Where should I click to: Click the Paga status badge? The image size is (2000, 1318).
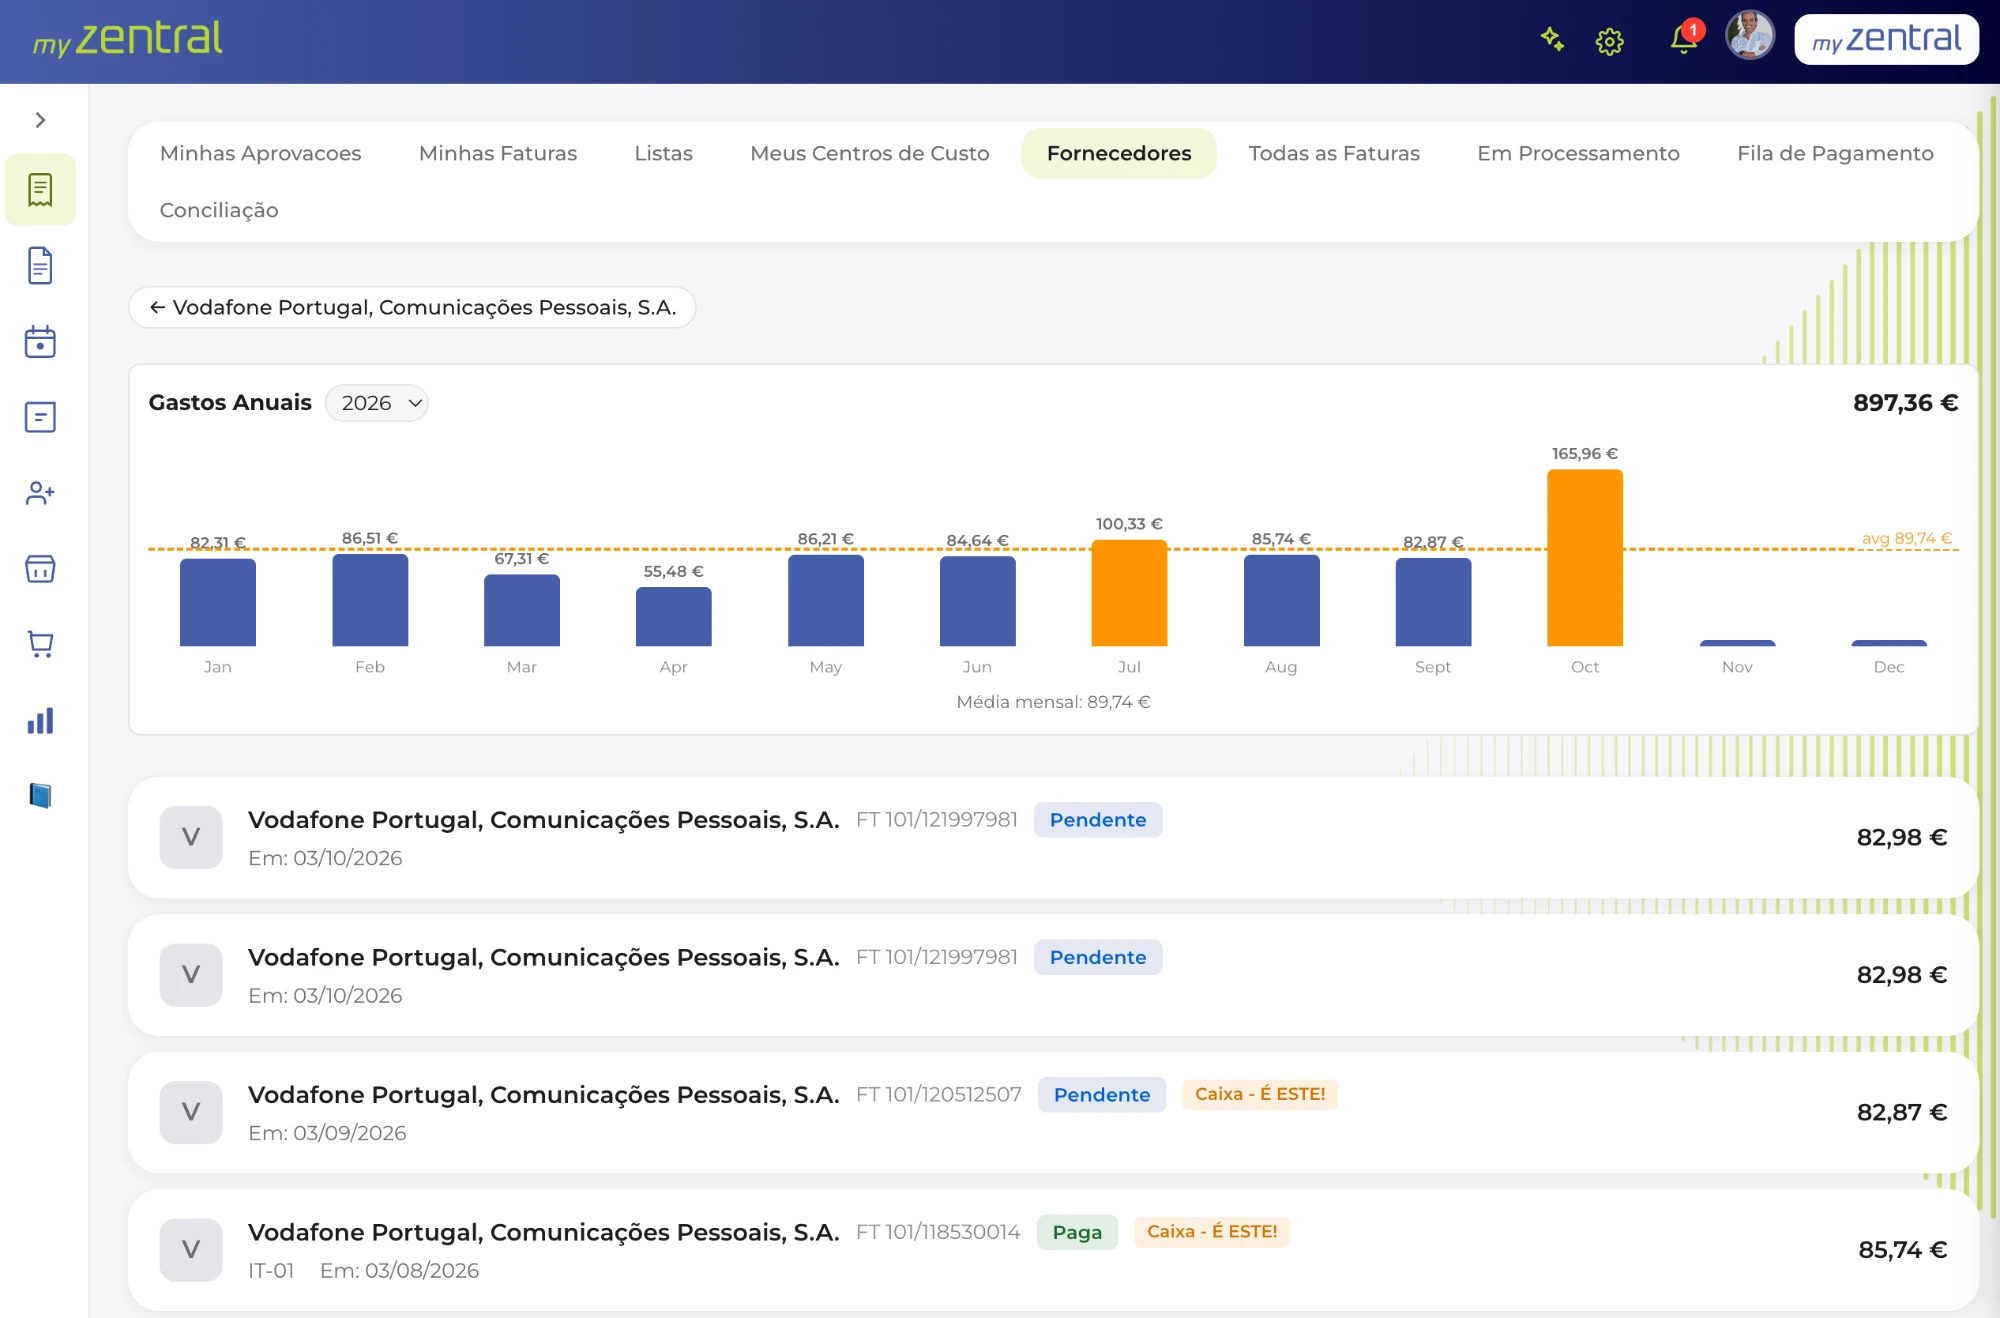coord(1077,1232)
